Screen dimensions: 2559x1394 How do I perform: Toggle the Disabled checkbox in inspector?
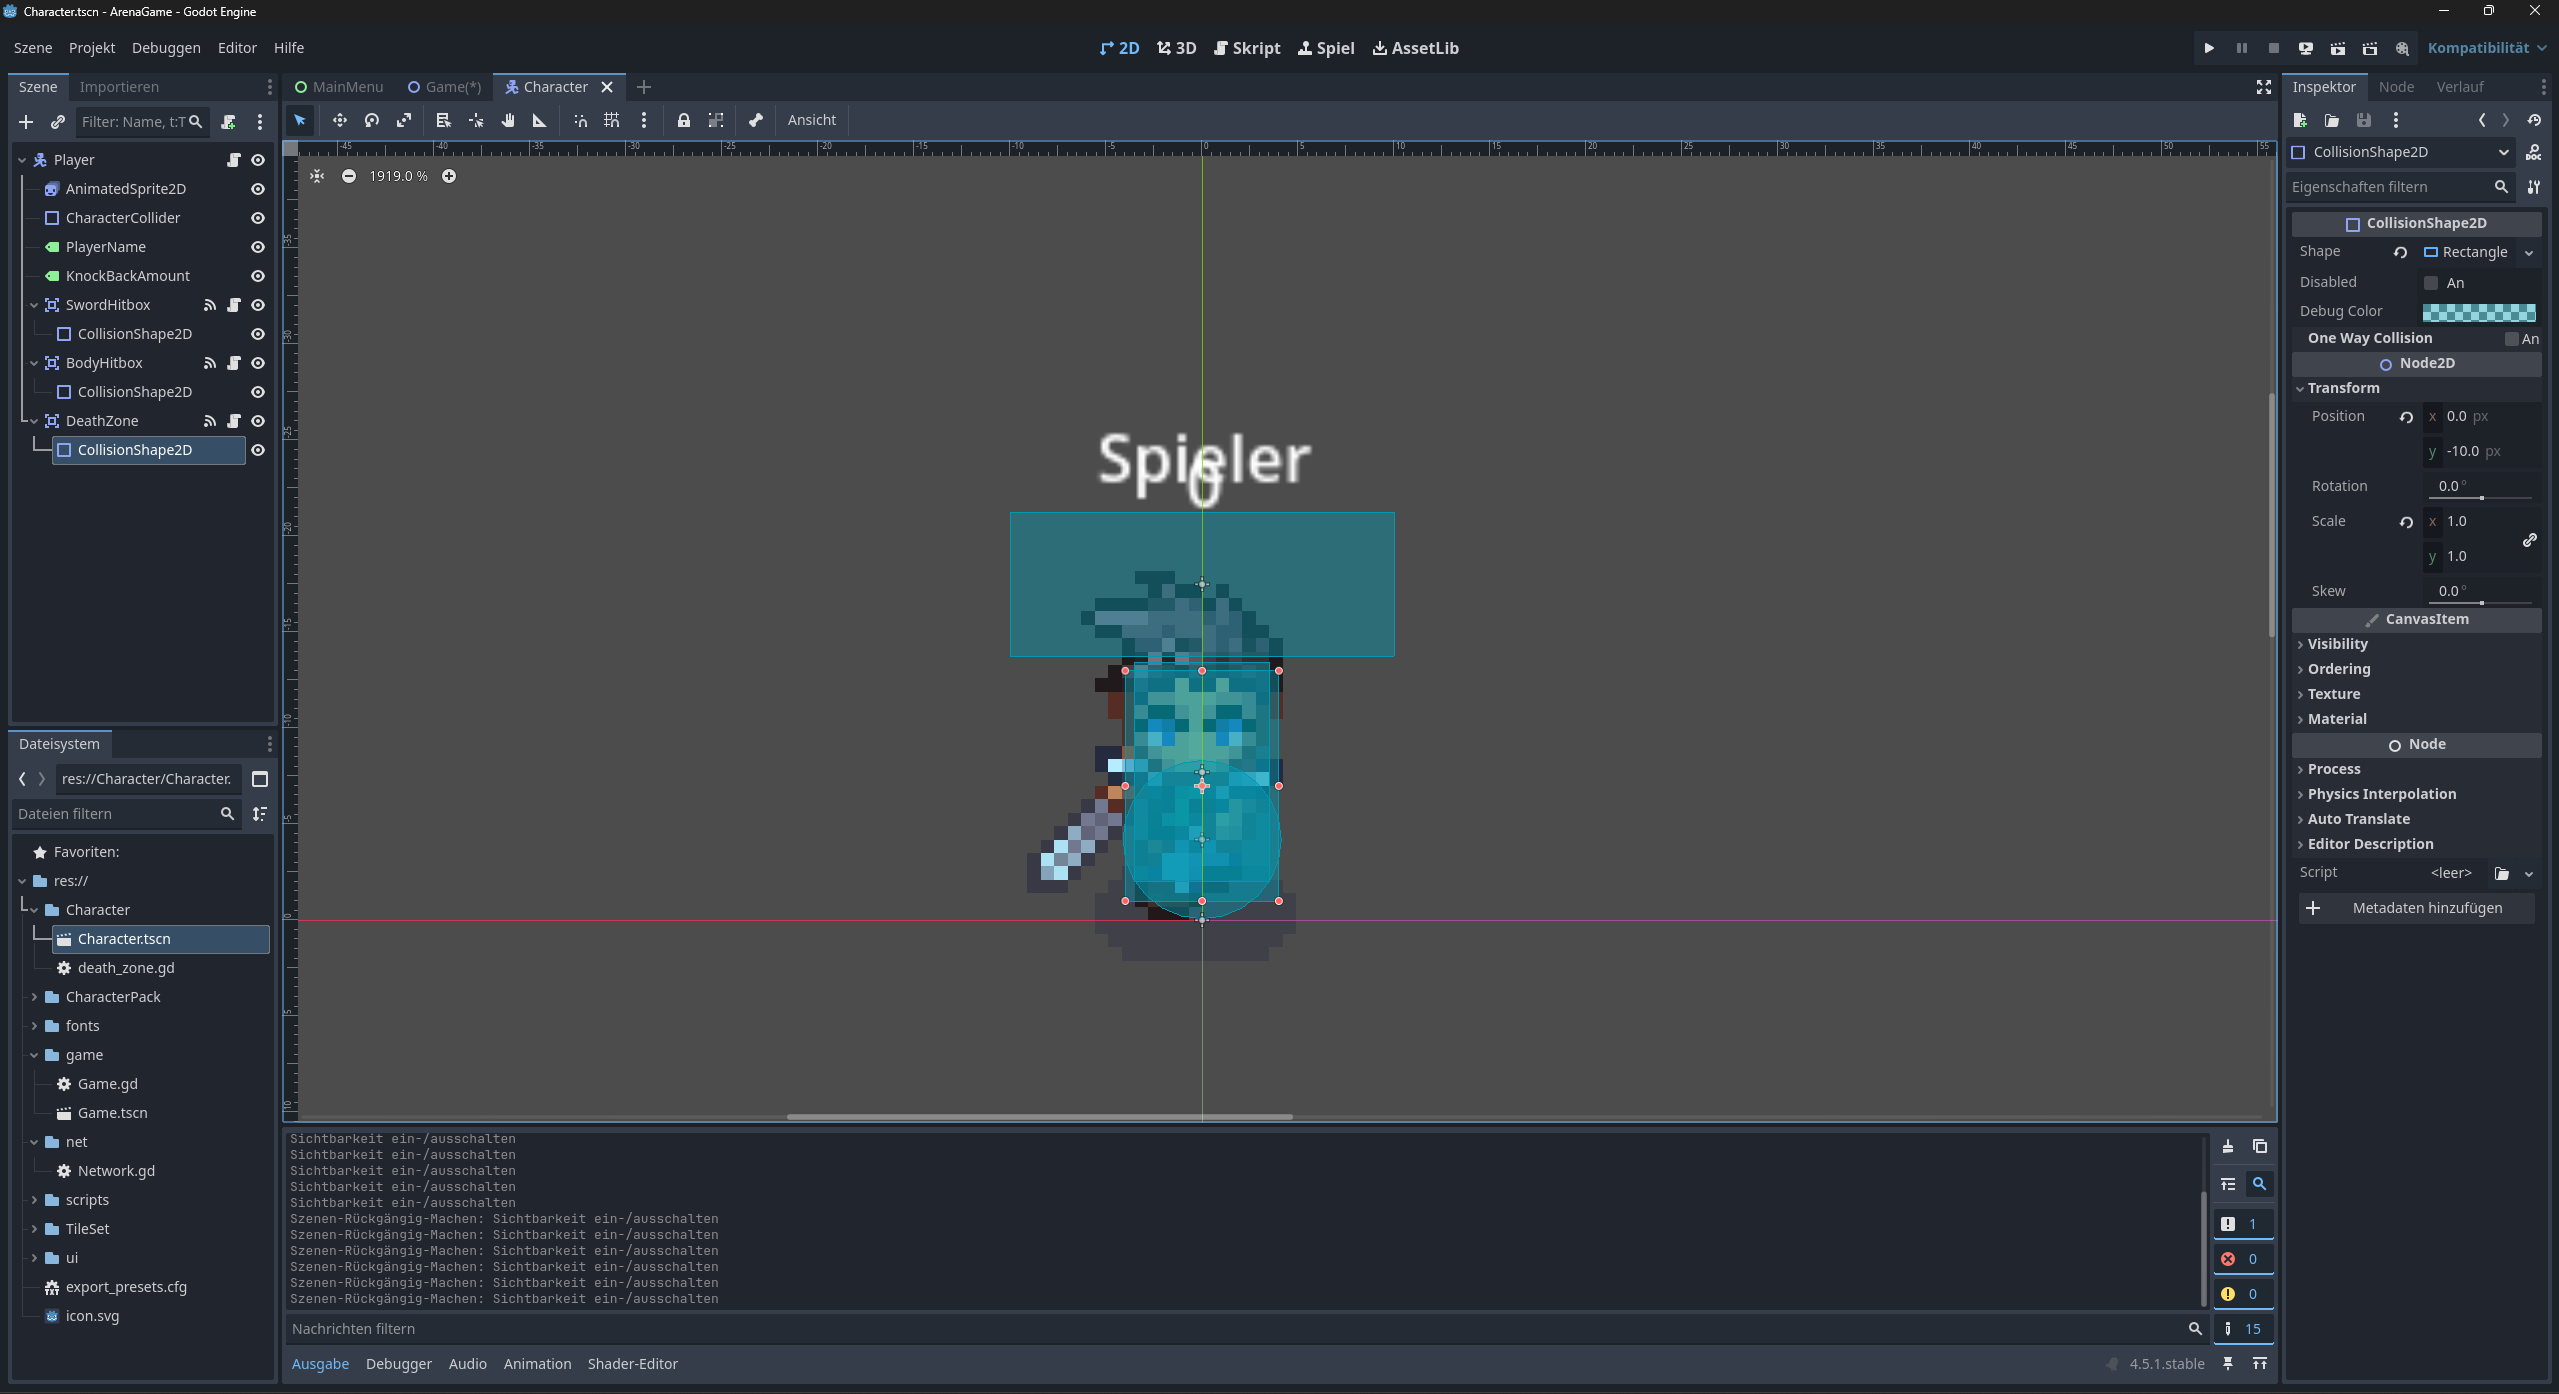(x=2431, y=283)
